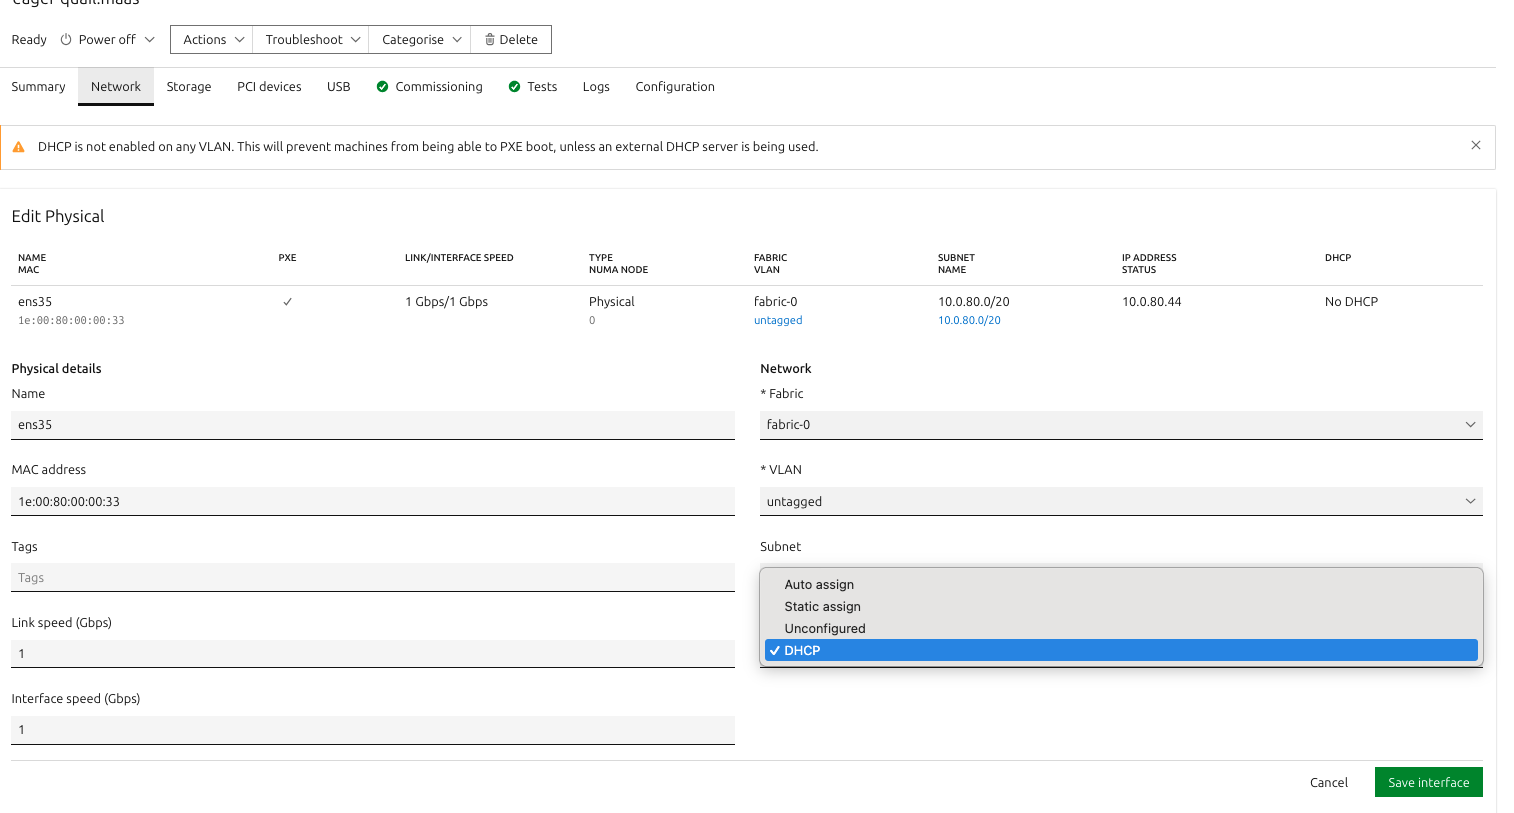The width and height of the screenshot is (1514, 813).
Task: Open the Troubleshoot dropdown
Action: (310, 39)
